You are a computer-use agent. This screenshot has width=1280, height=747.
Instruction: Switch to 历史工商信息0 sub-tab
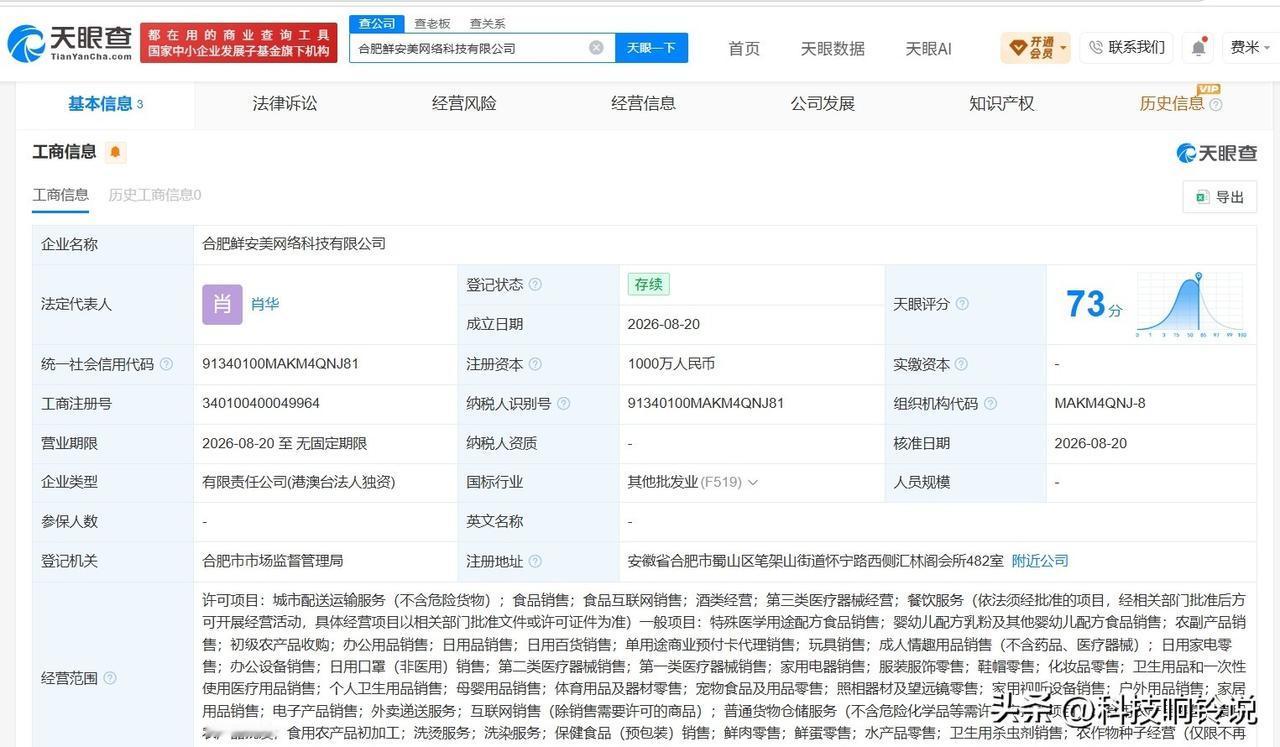(155, 196)
